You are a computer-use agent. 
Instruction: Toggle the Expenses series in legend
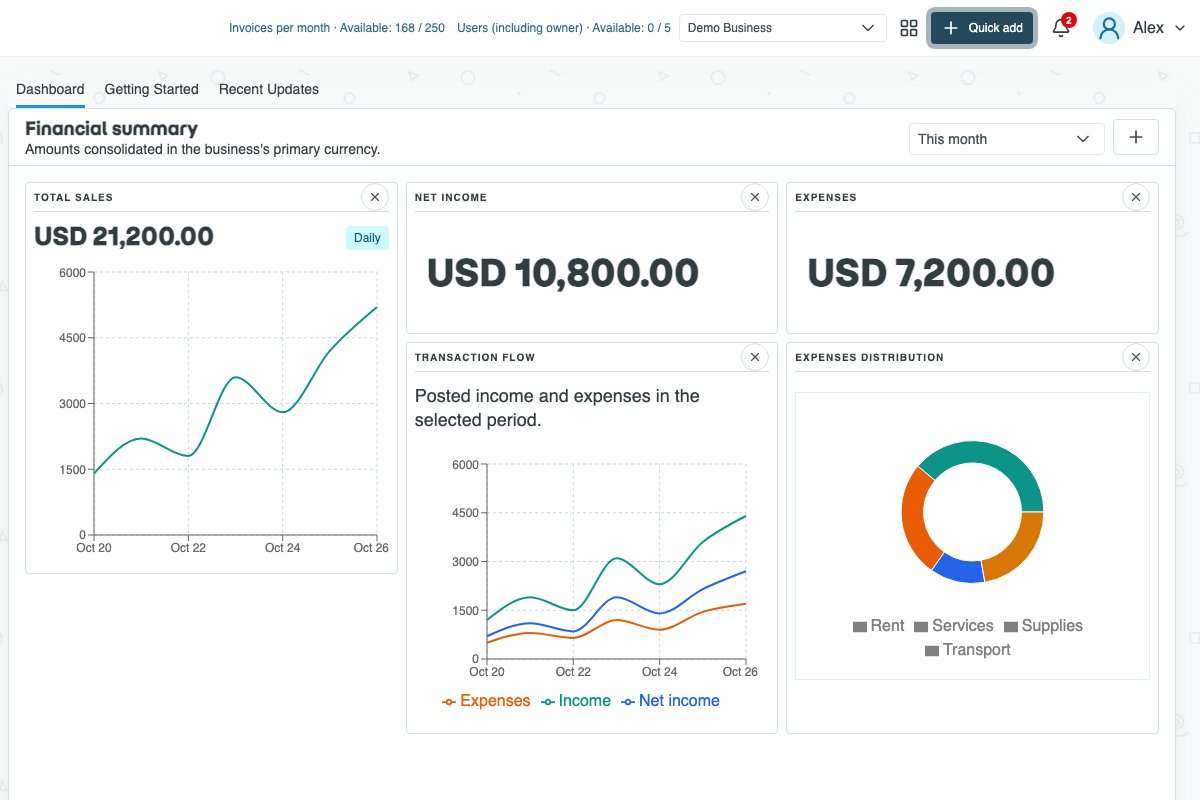coord(486,701)
